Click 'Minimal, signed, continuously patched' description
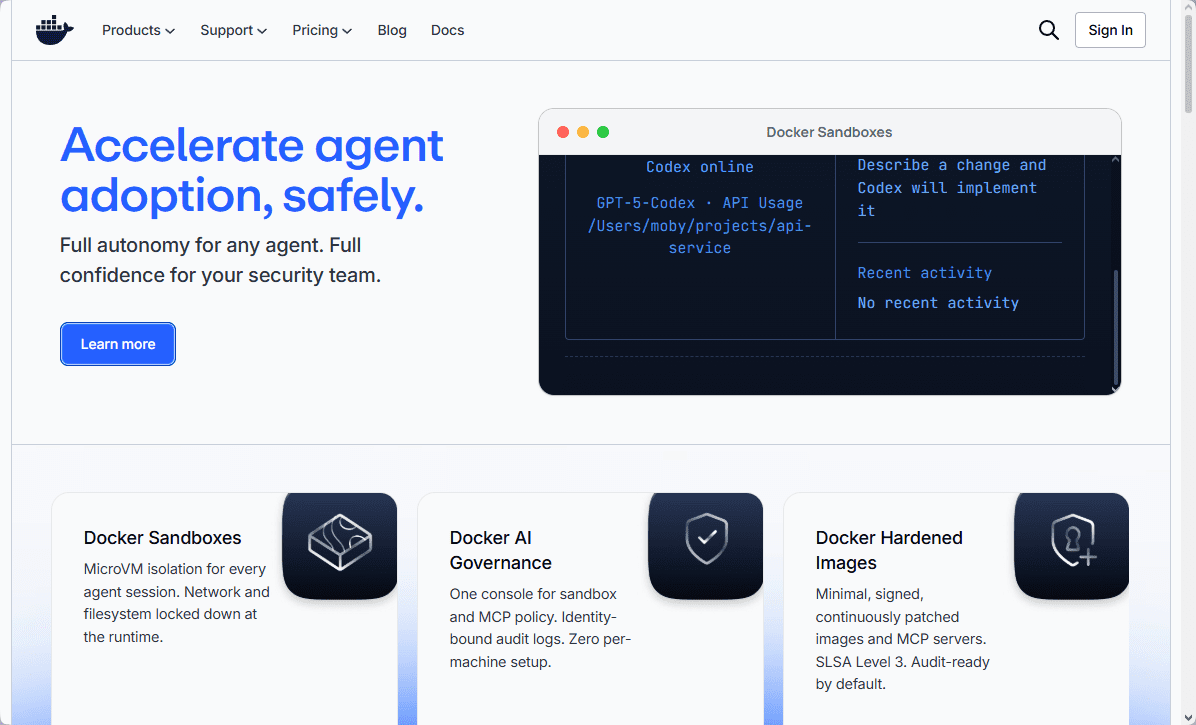Screen dimensions: 1196x725 pyautogui.click(x=902, y=639)
